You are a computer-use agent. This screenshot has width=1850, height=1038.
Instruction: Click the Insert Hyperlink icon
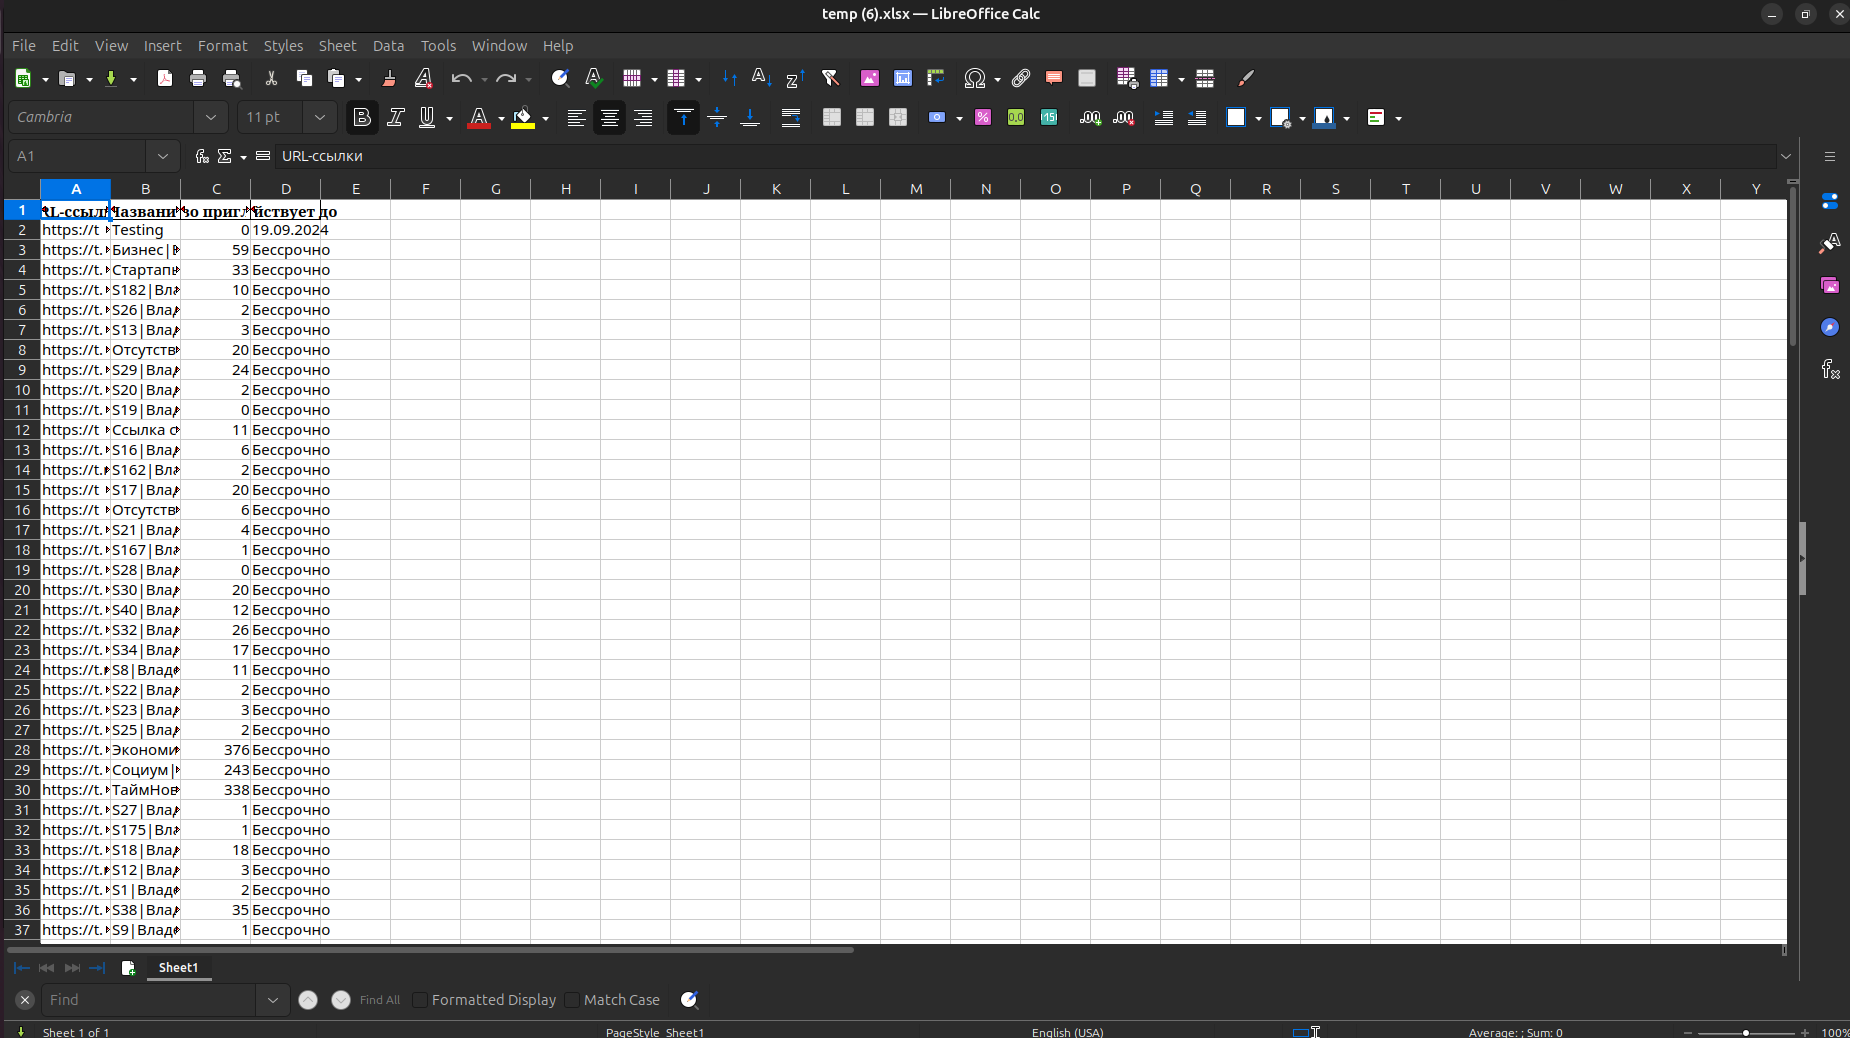(1021, 78)
